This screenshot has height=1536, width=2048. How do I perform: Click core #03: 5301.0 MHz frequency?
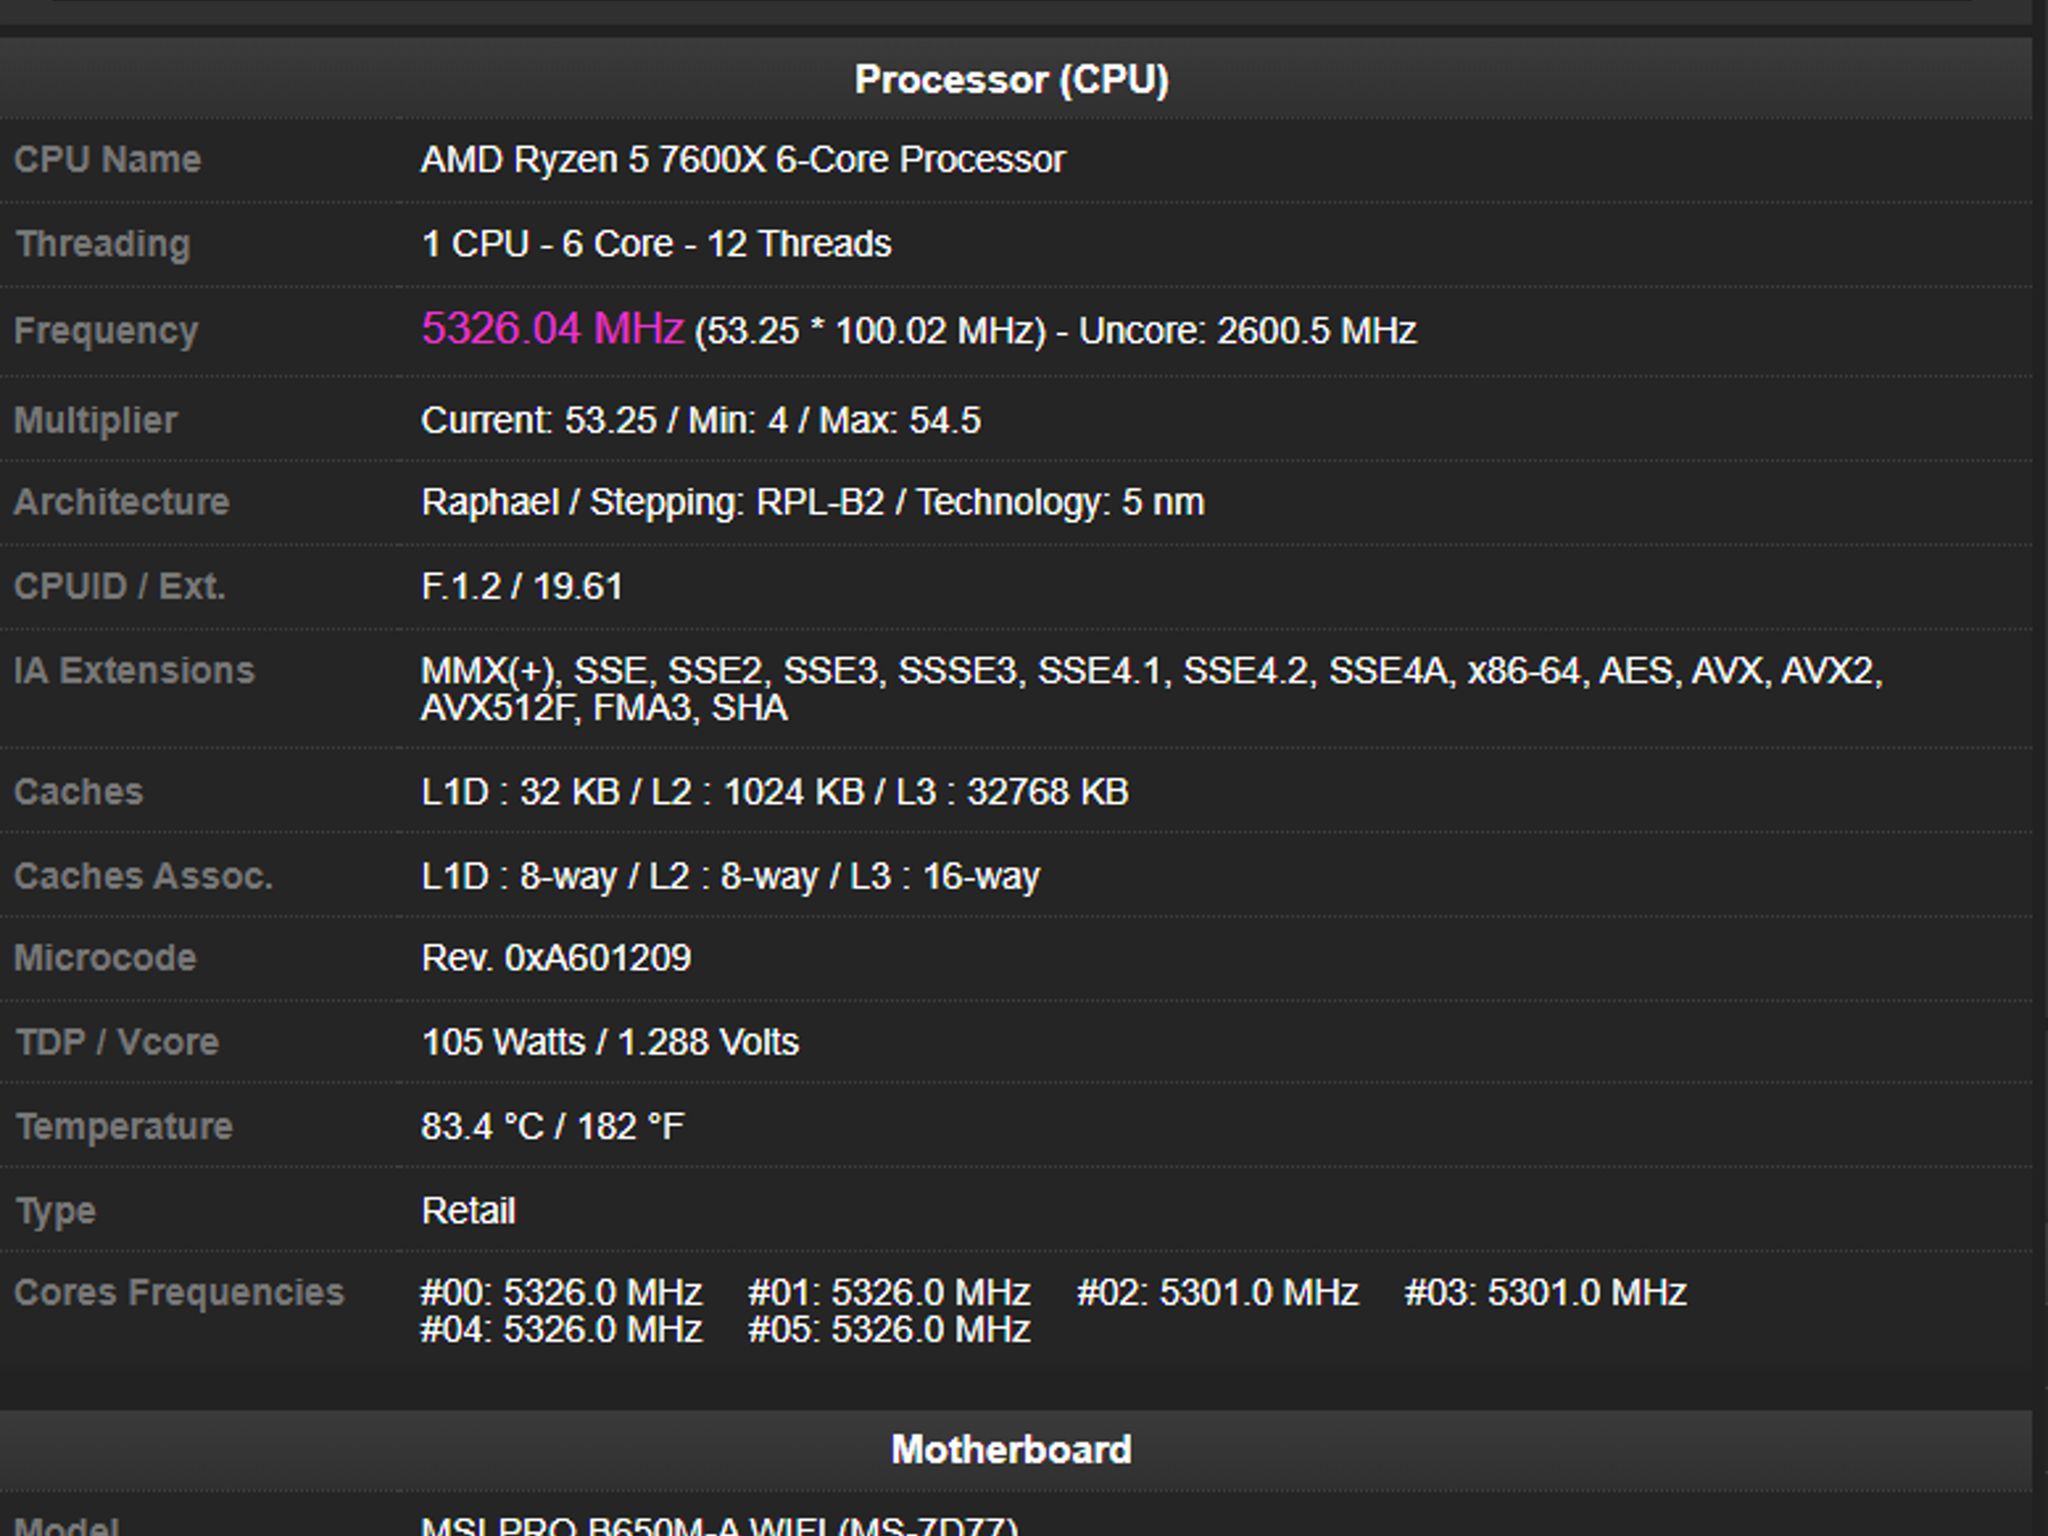pos(1545,1292)
